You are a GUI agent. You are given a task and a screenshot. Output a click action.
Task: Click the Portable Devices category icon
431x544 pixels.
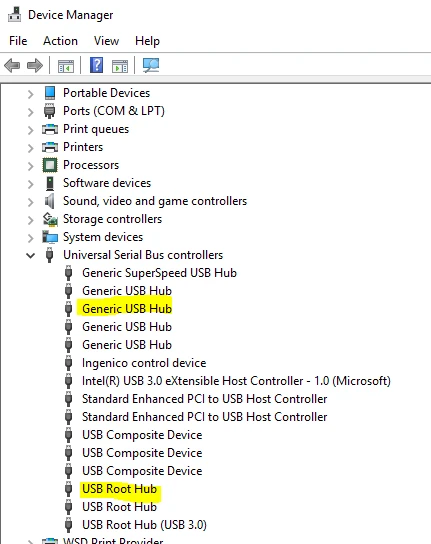(x=50, y=93)
